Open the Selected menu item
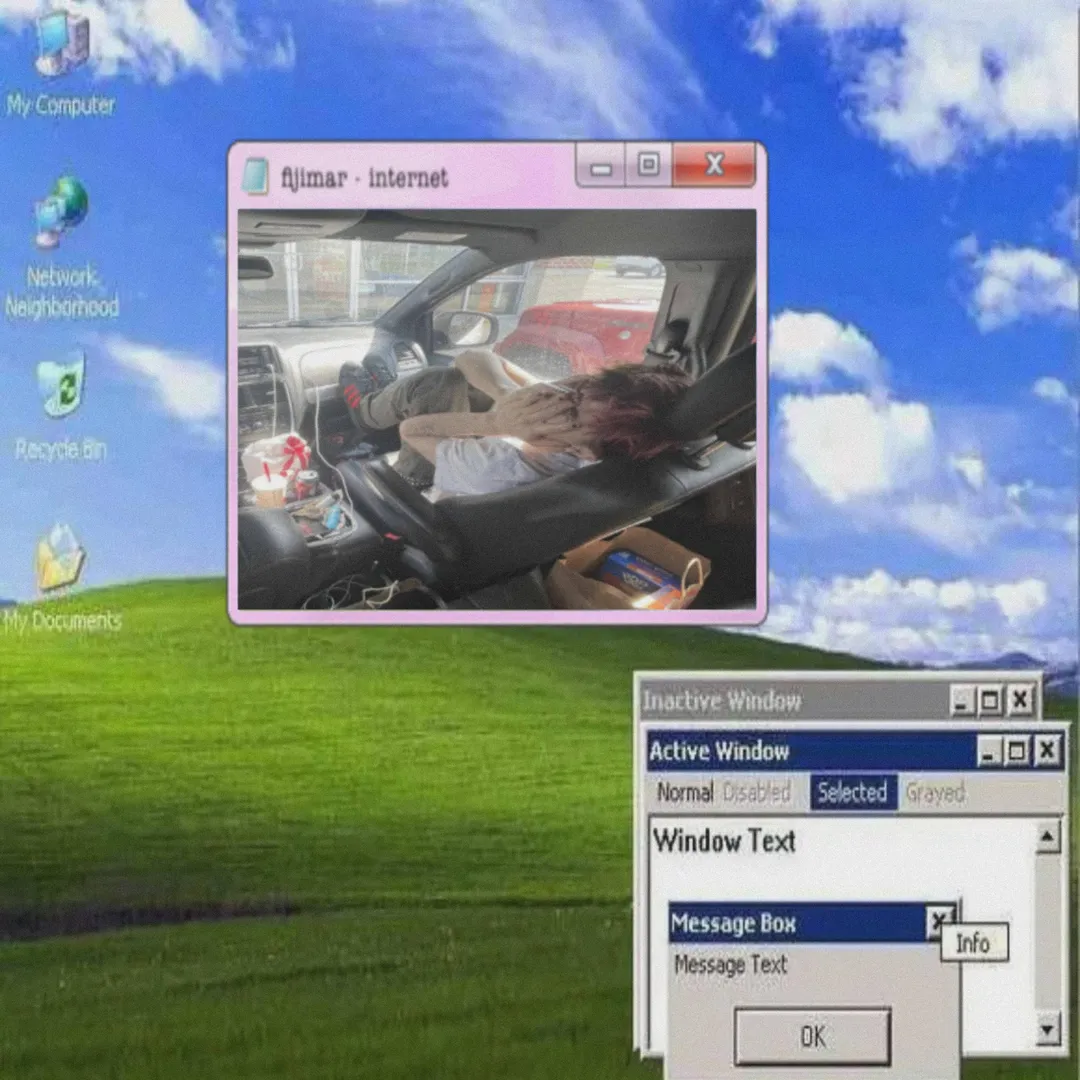Viewport: 1080px width, 1080px height. 852,793
